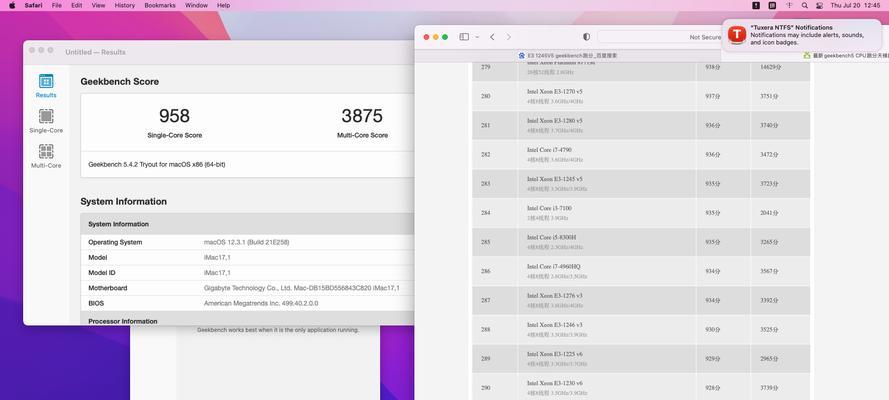Open the Edit menu
Image resolution: width=889 pixels, height=400 pixels.
tap(77, 5)
